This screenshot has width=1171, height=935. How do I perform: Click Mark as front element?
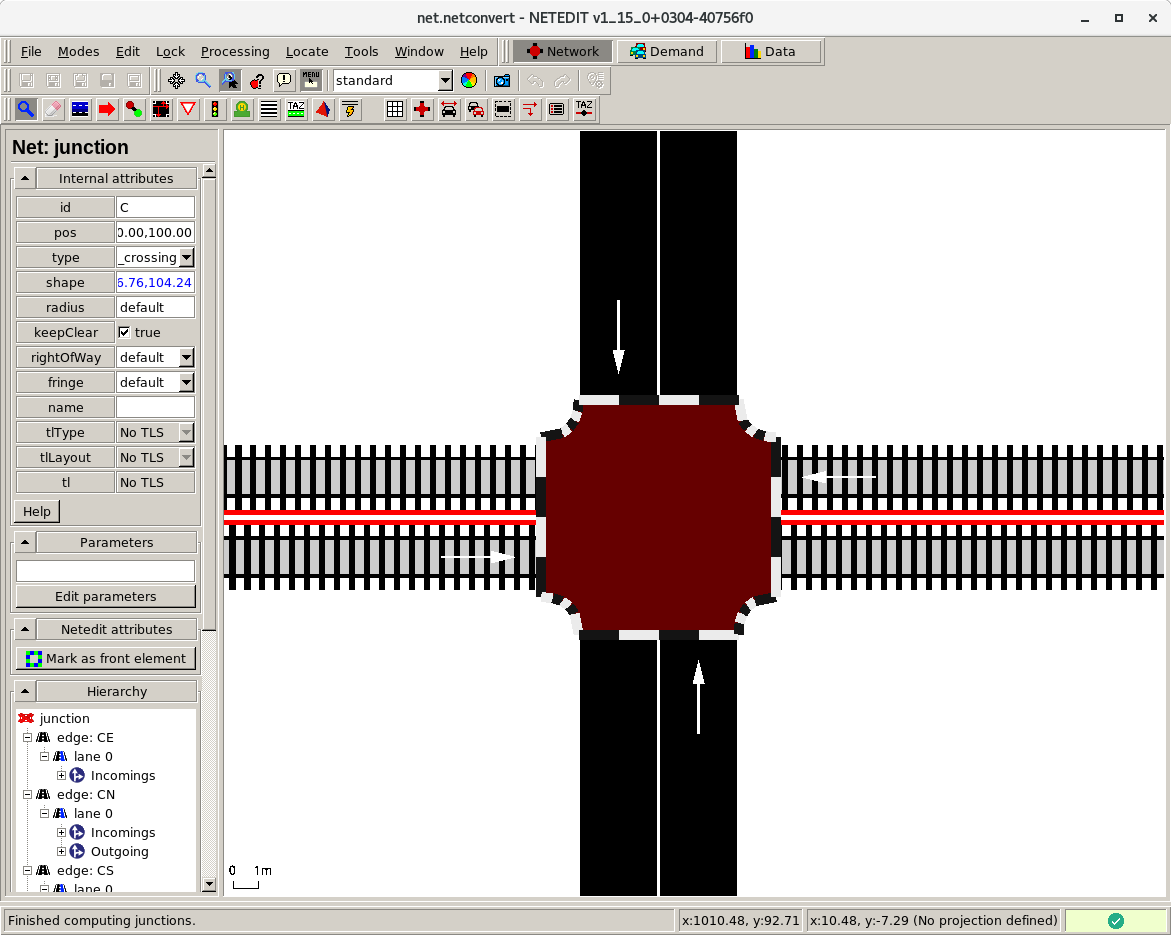coord(105,659)
